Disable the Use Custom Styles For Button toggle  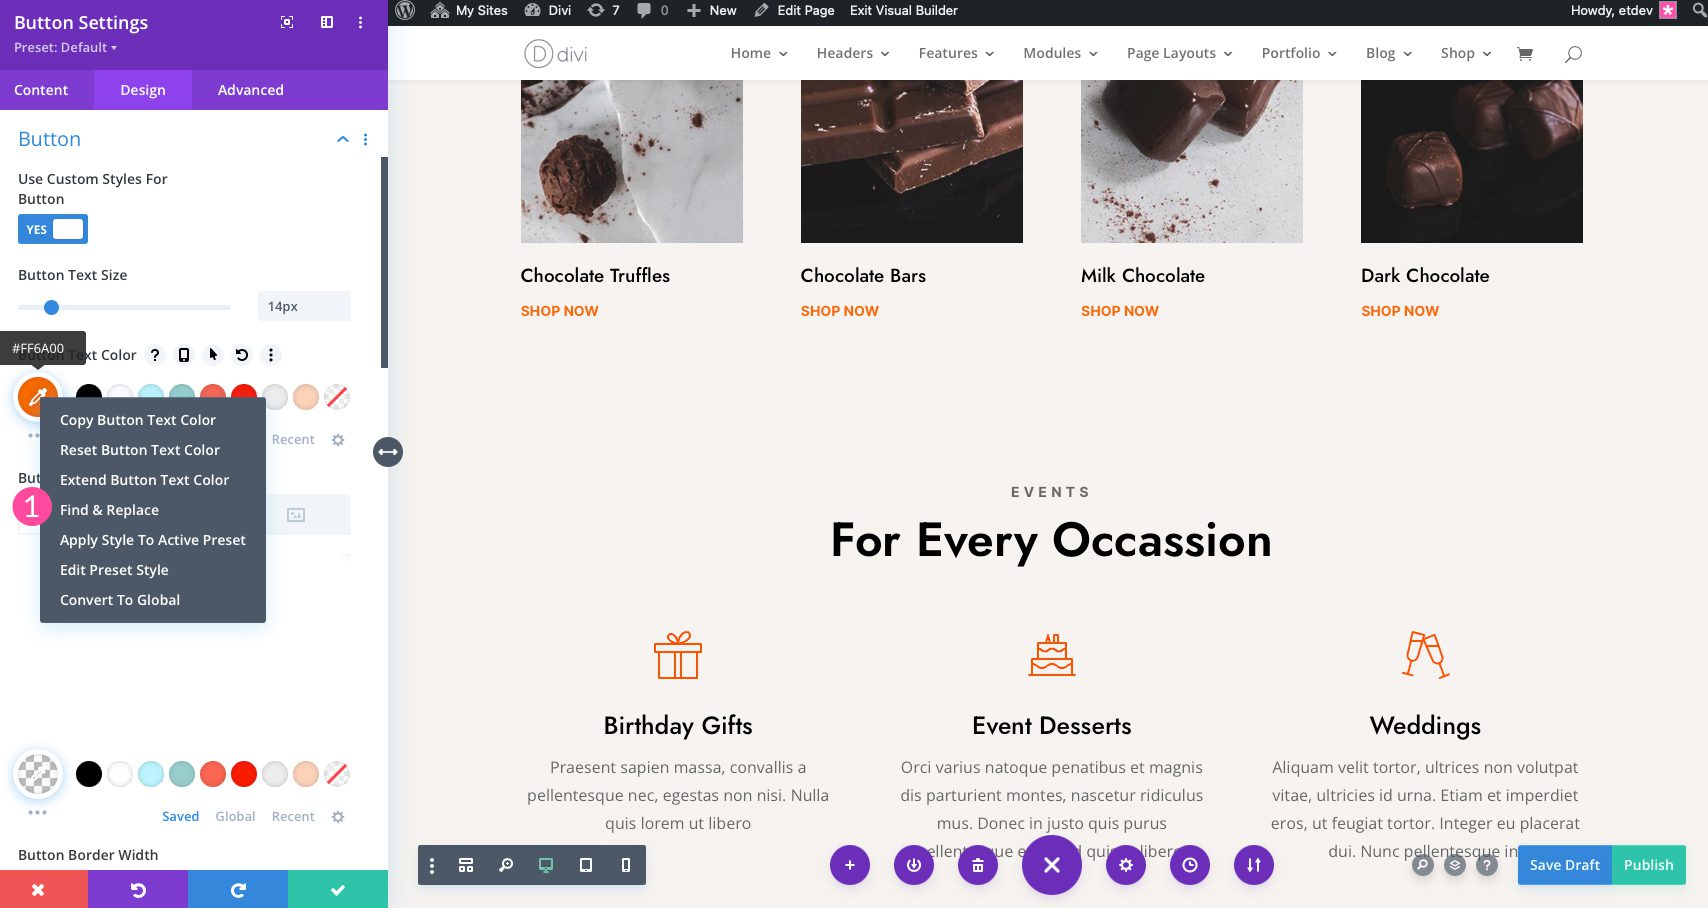click(x=52, y=229)
